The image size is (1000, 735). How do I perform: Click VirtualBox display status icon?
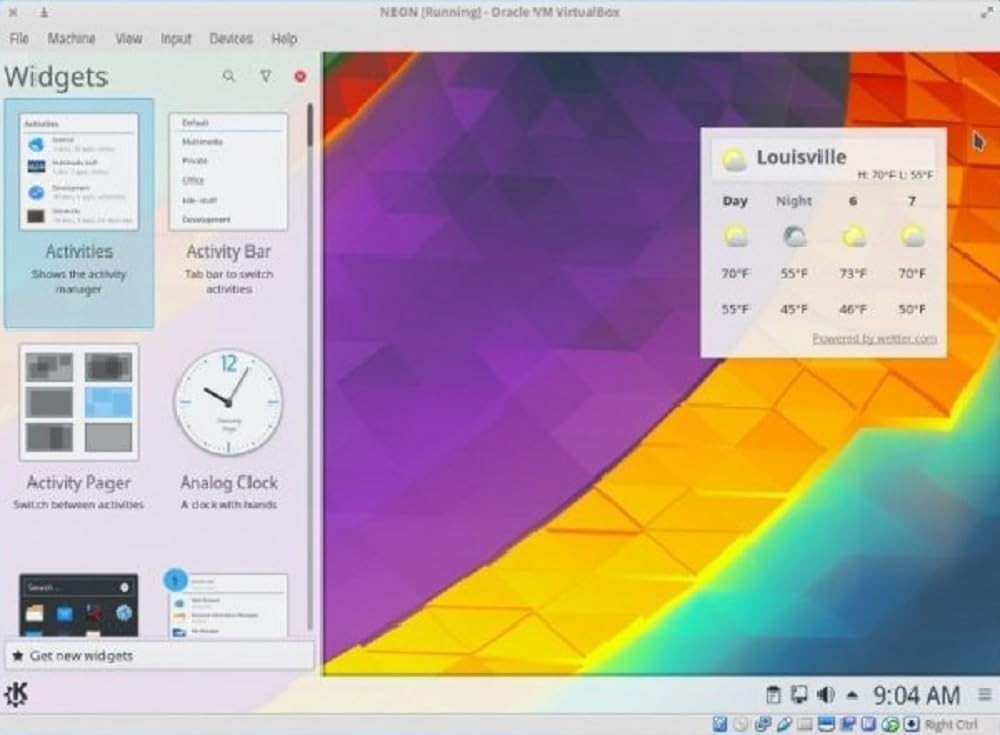[827, 724]
